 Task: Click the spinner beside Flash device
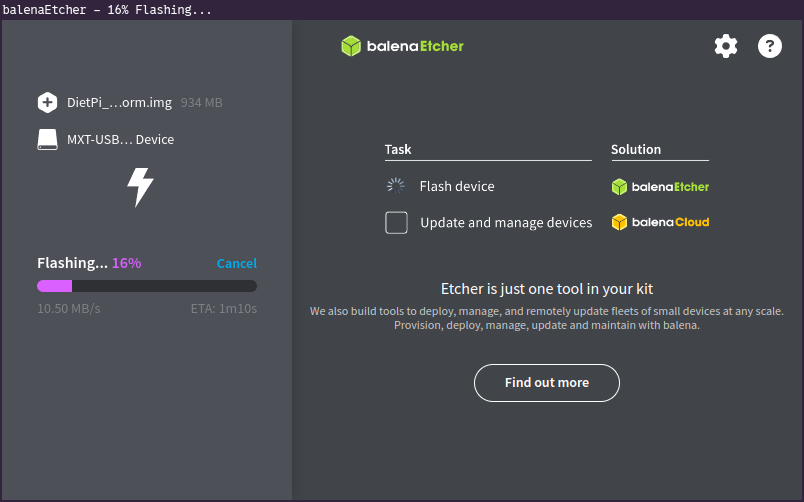pos(396,186)
